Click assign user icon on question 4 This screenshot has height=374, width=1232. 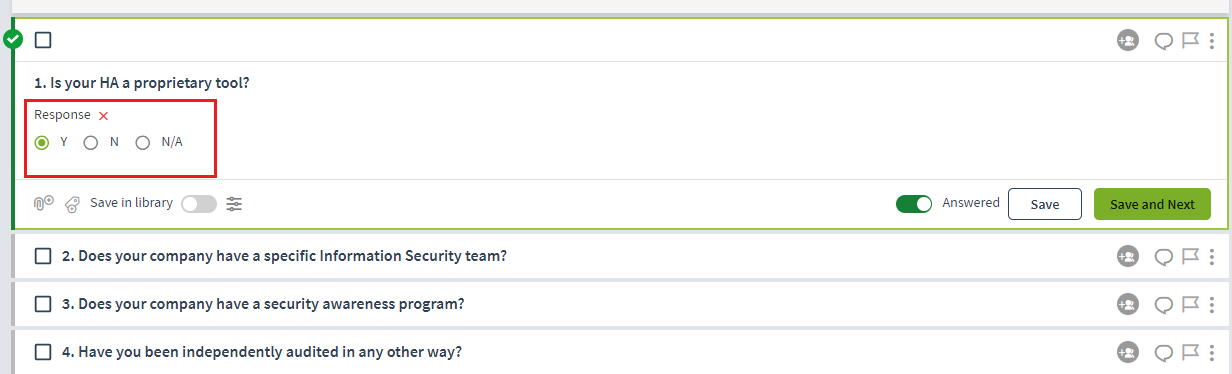tap(1128, 352)
